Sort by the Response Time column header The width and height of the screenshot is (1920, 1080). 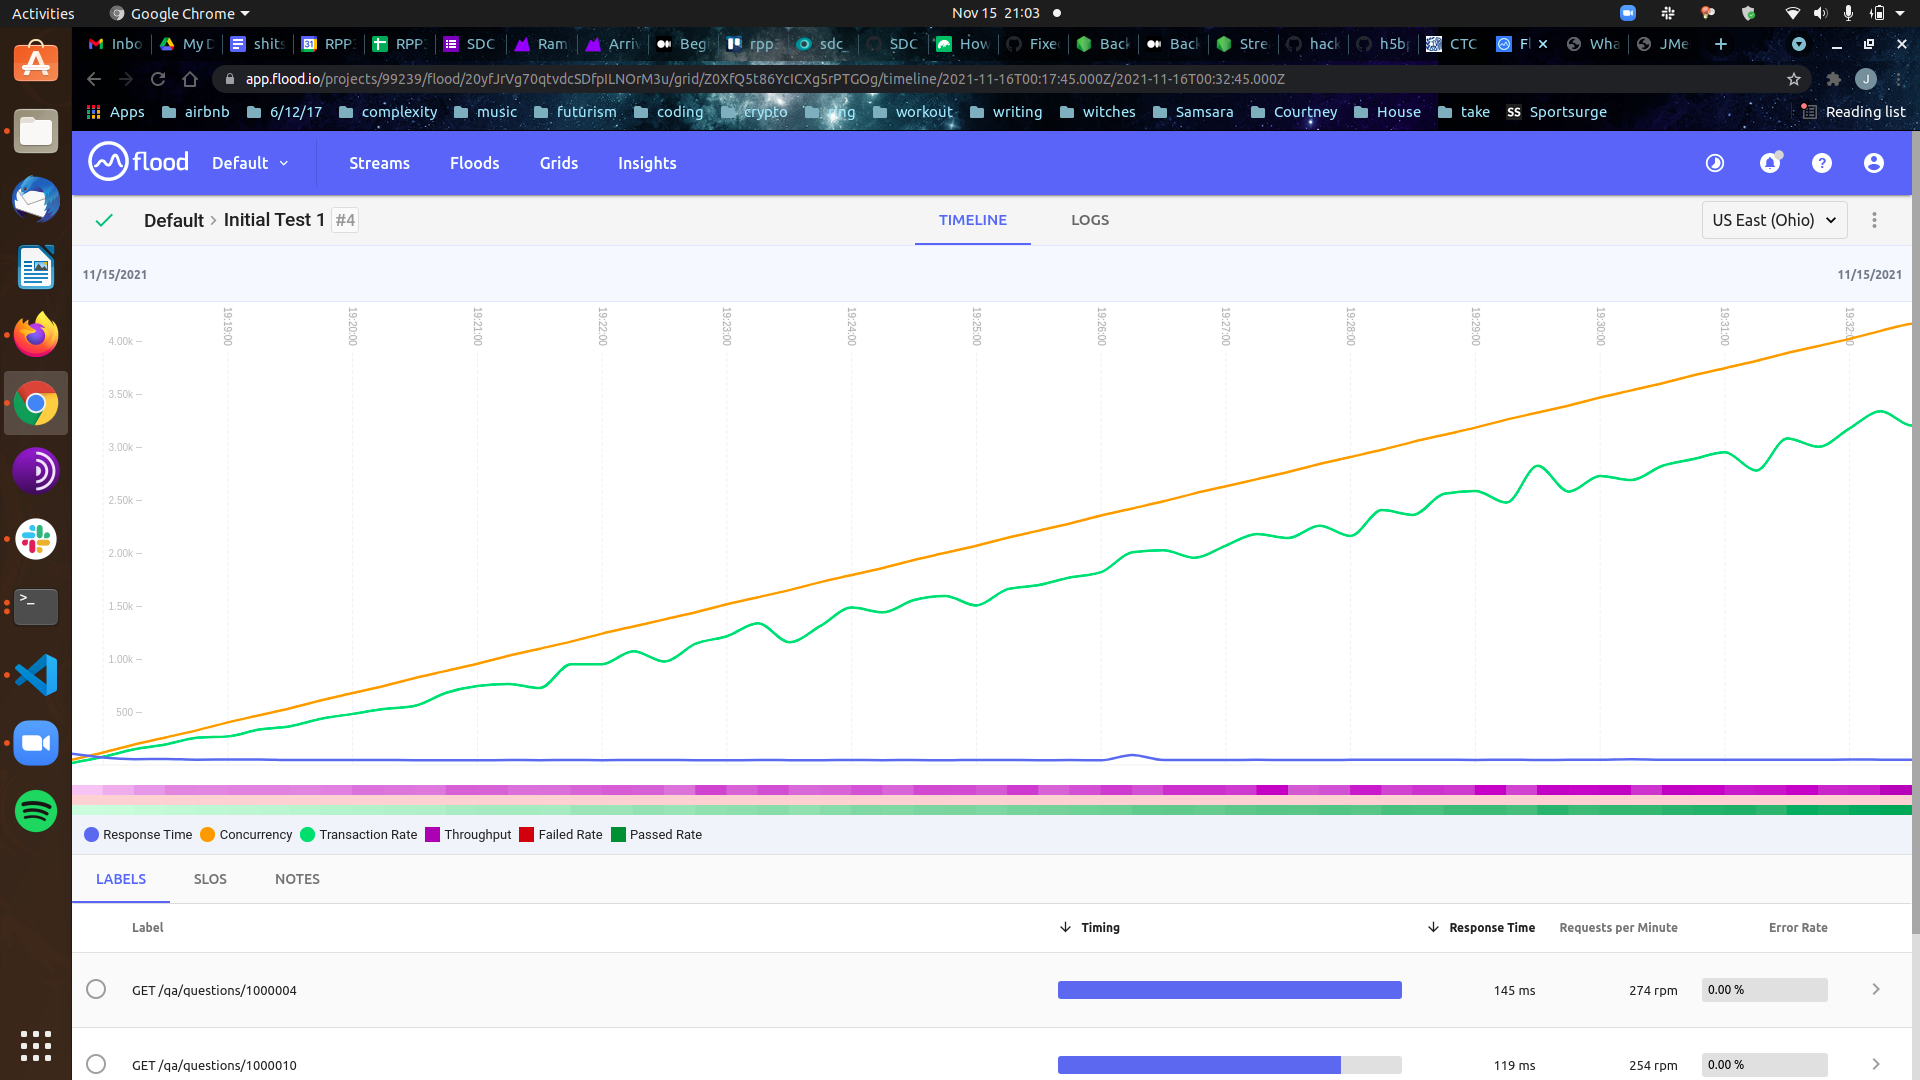[x=1480, y=928]
